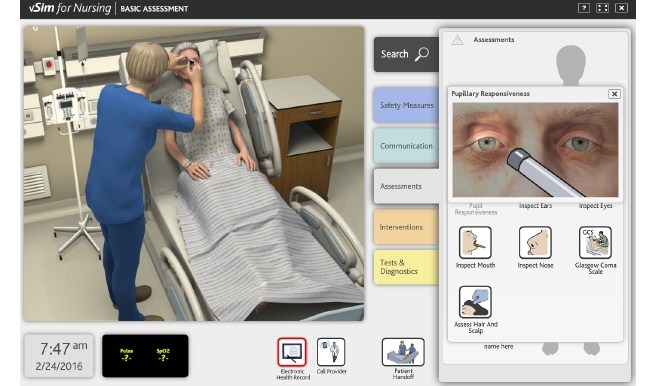Open the Interventions tab
The height and width of the screenshot is (386, 656).
pos(406,227)
